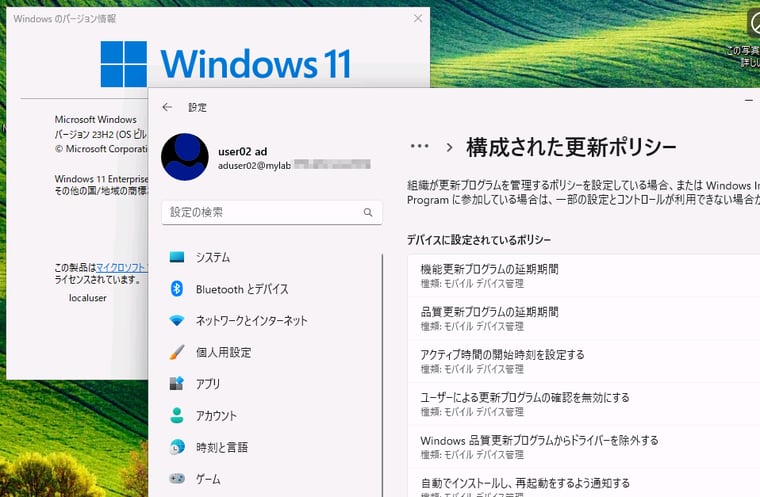
Task: Click the デバイスに設定されているポリシー heading
Action: 479,240
